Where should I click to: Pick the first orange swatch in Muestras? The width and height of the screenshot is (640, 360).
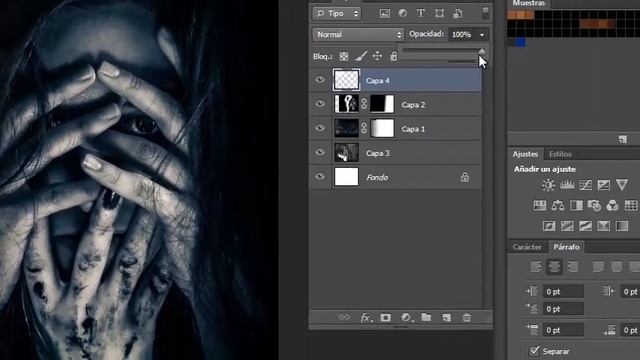point(512,15)
